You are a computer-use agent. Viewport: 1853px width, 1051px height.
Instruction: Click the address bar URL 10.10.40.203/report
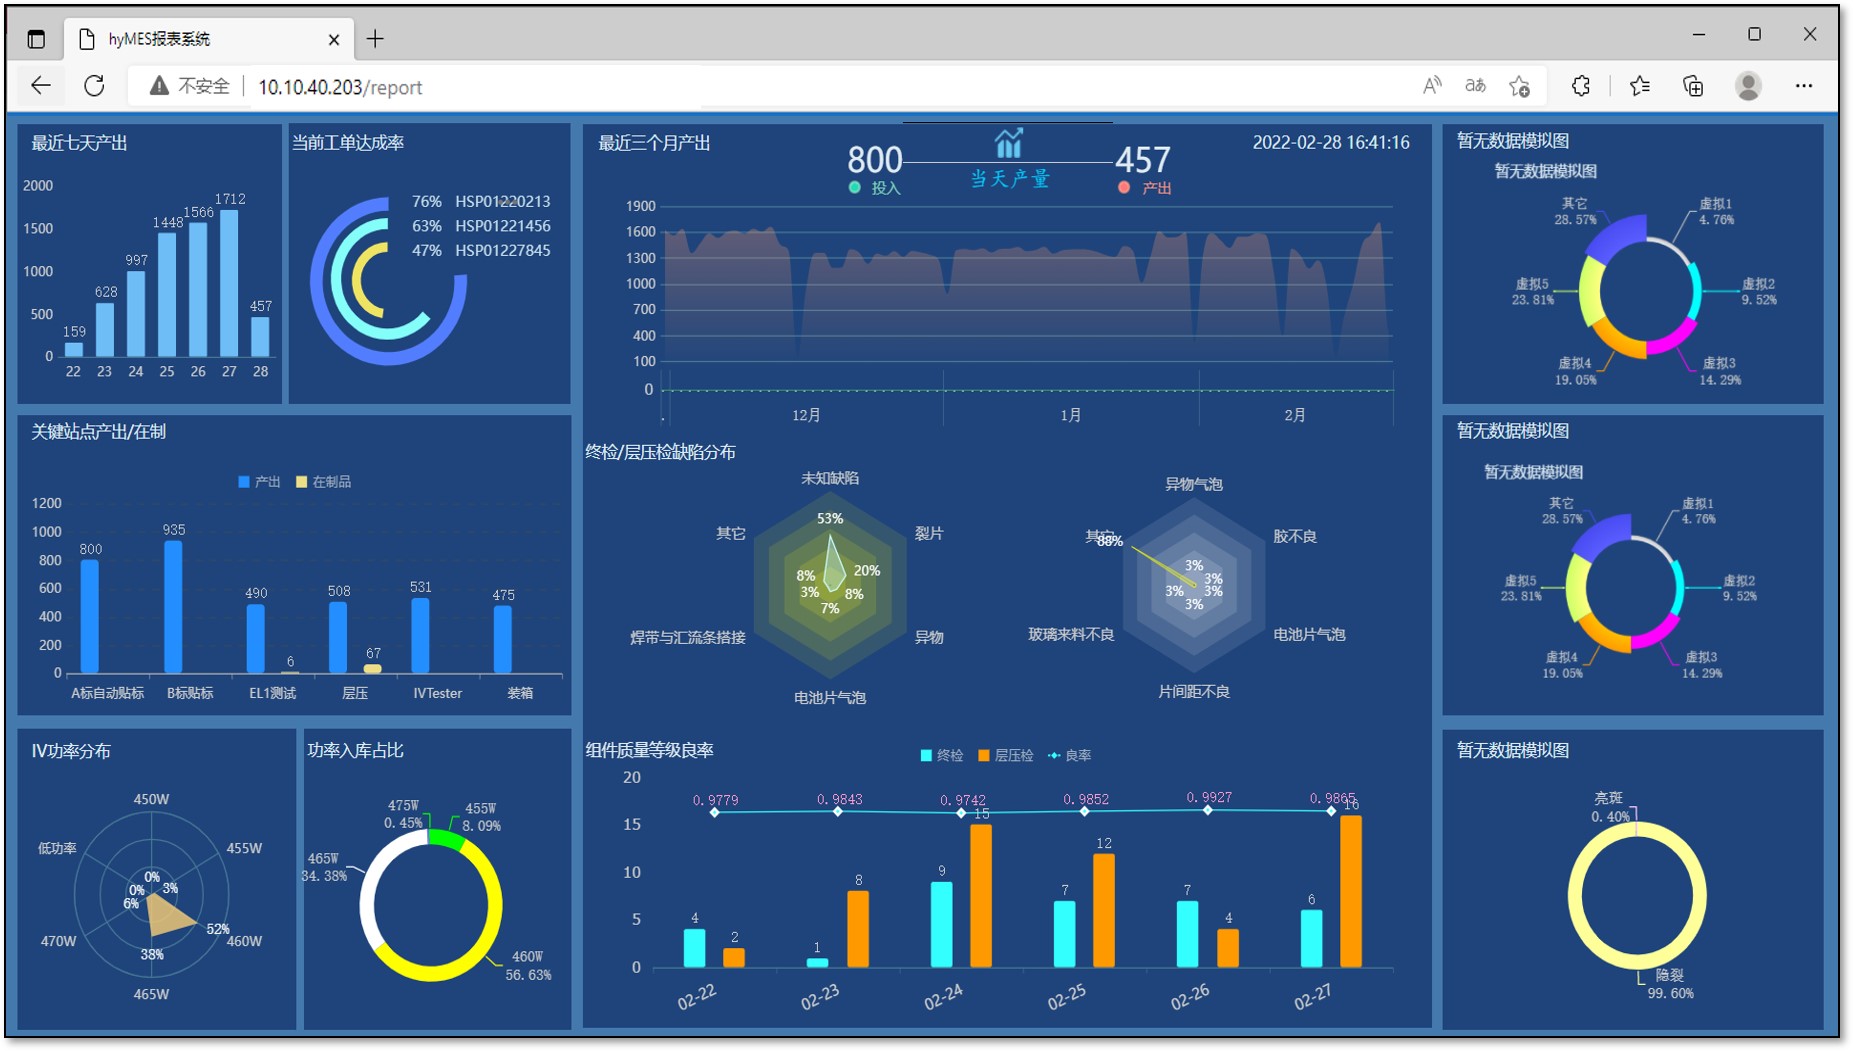[340, 87]
